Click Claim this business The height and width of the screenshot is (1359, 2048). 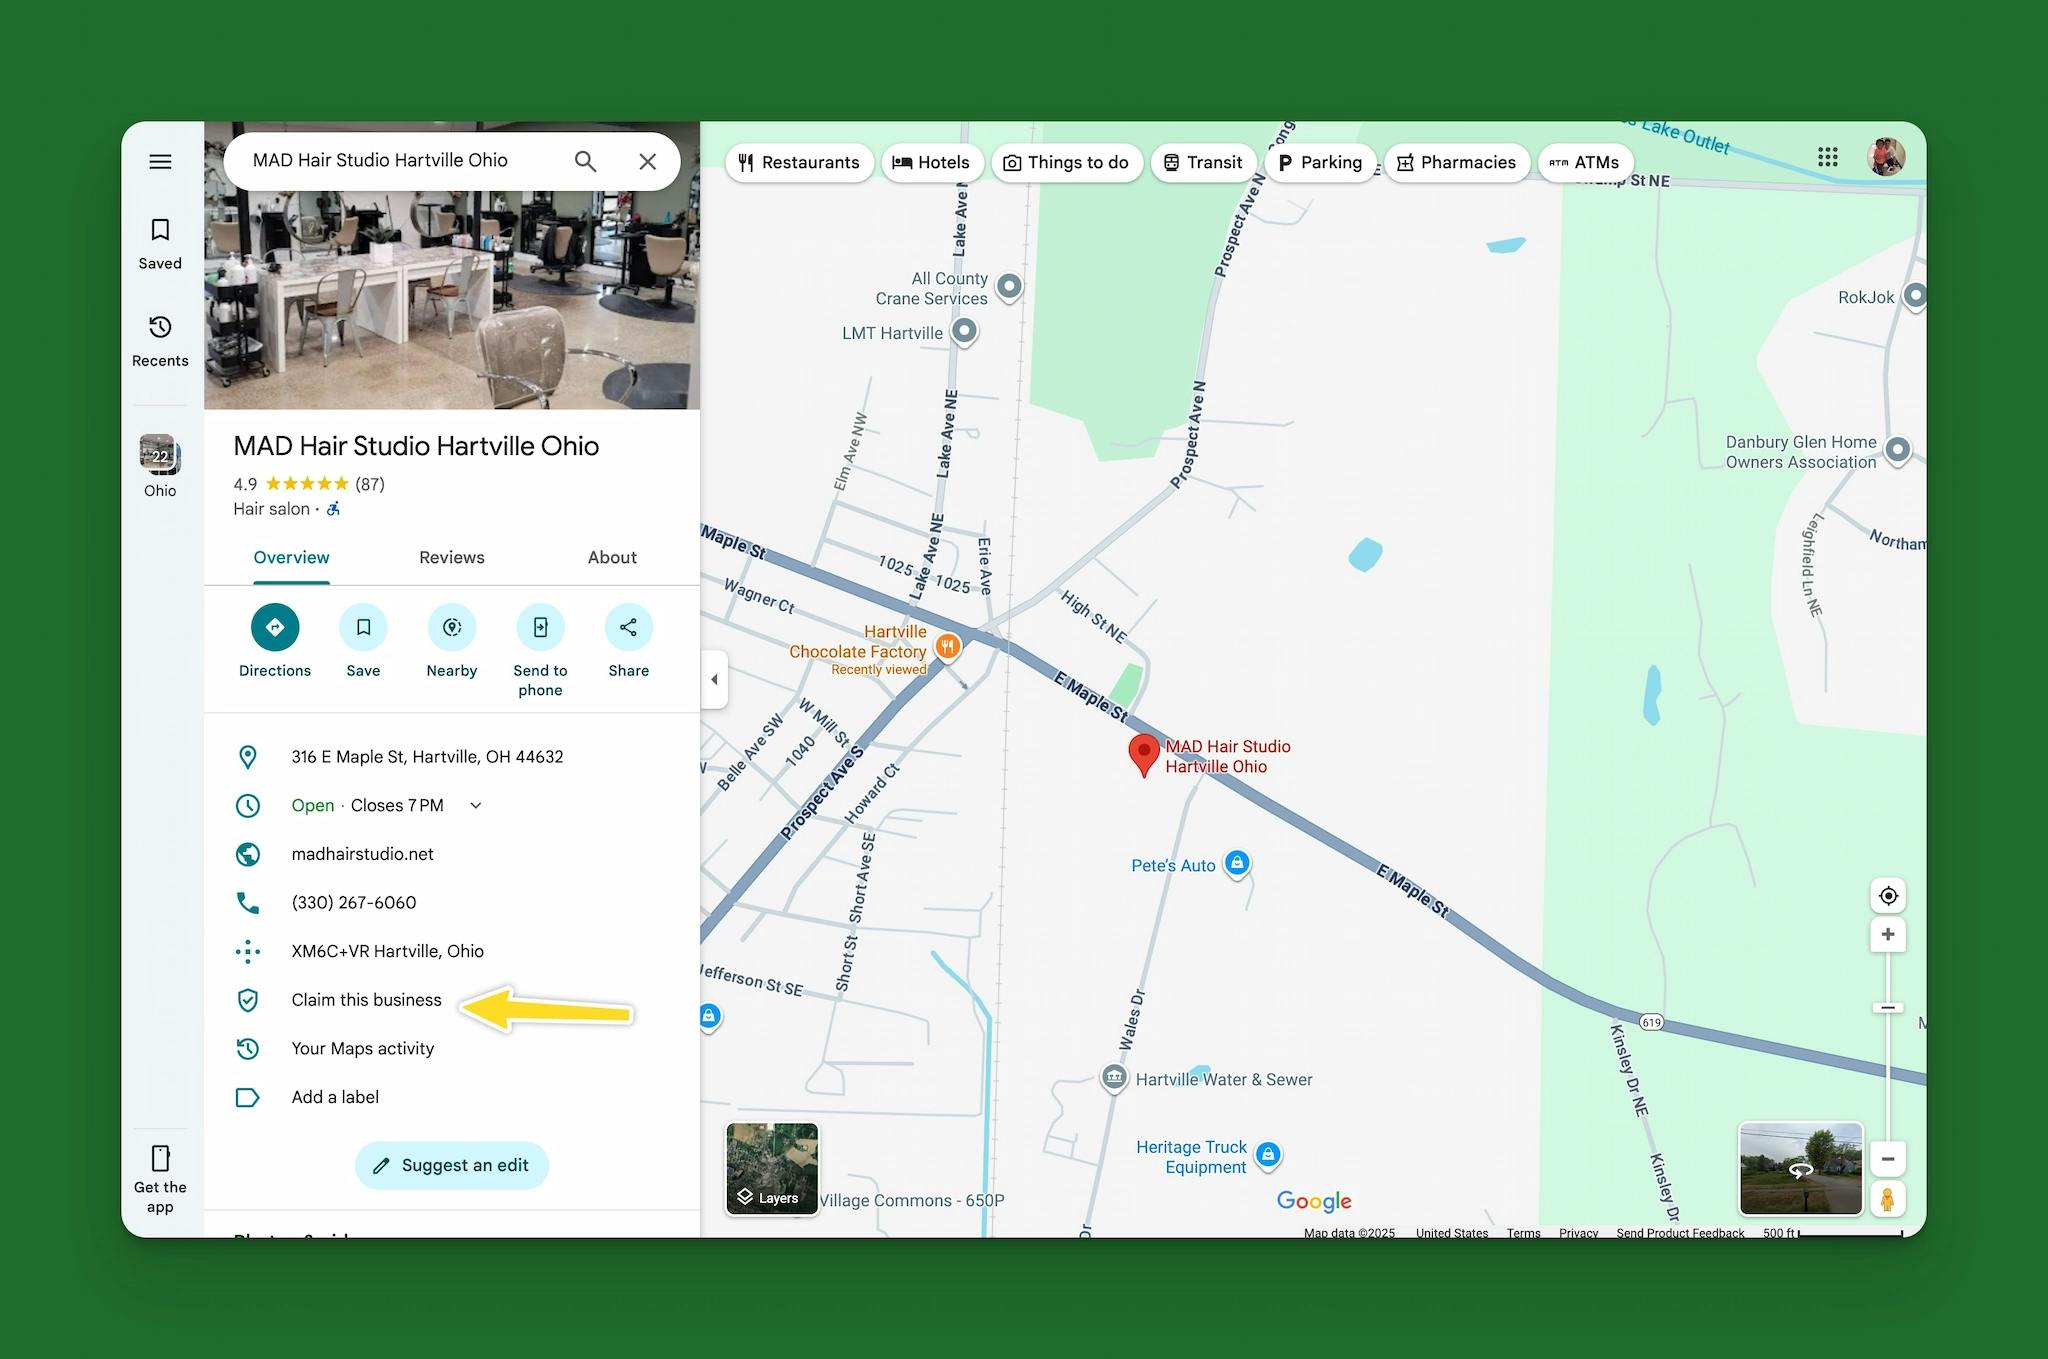[x=366, y=1000]
